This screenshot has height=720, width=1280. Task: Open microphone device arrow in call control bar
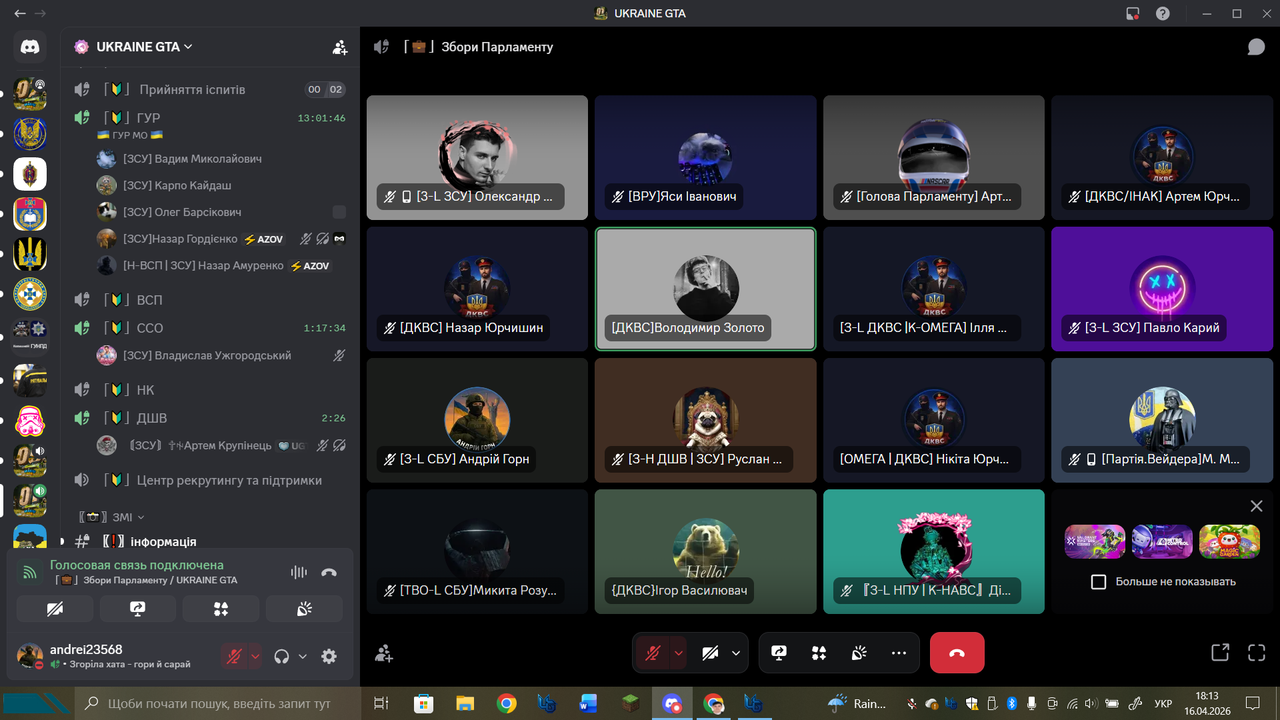pyautogui.click(x=679, y=653)
